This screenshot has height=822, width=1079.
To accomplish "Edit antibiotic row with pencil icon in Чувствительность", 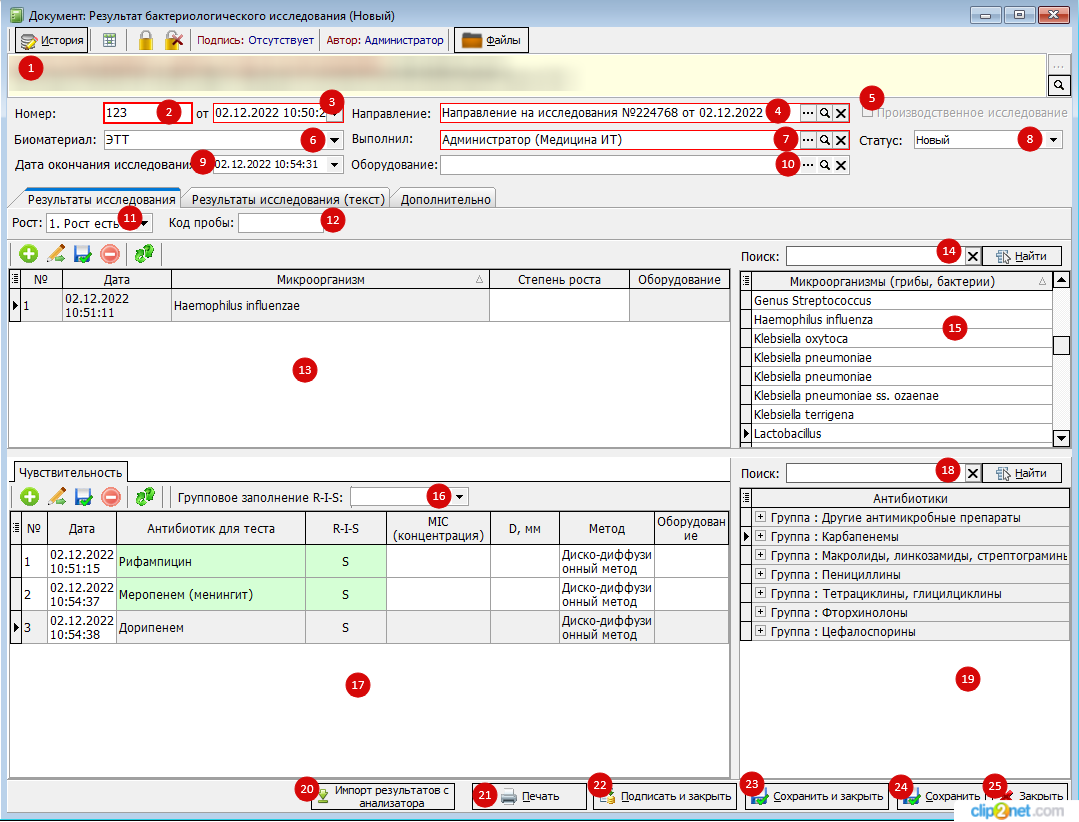I will coord(56,497).
